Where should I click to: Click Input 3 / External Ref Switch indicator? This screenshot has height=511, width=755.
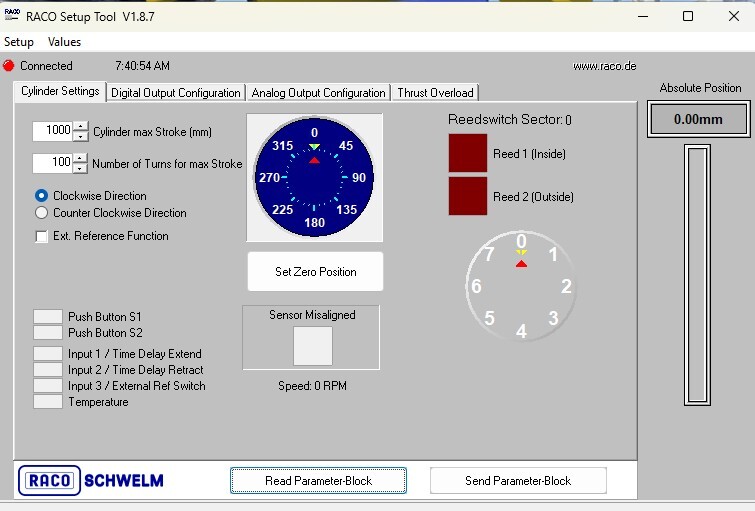[48, 385]
